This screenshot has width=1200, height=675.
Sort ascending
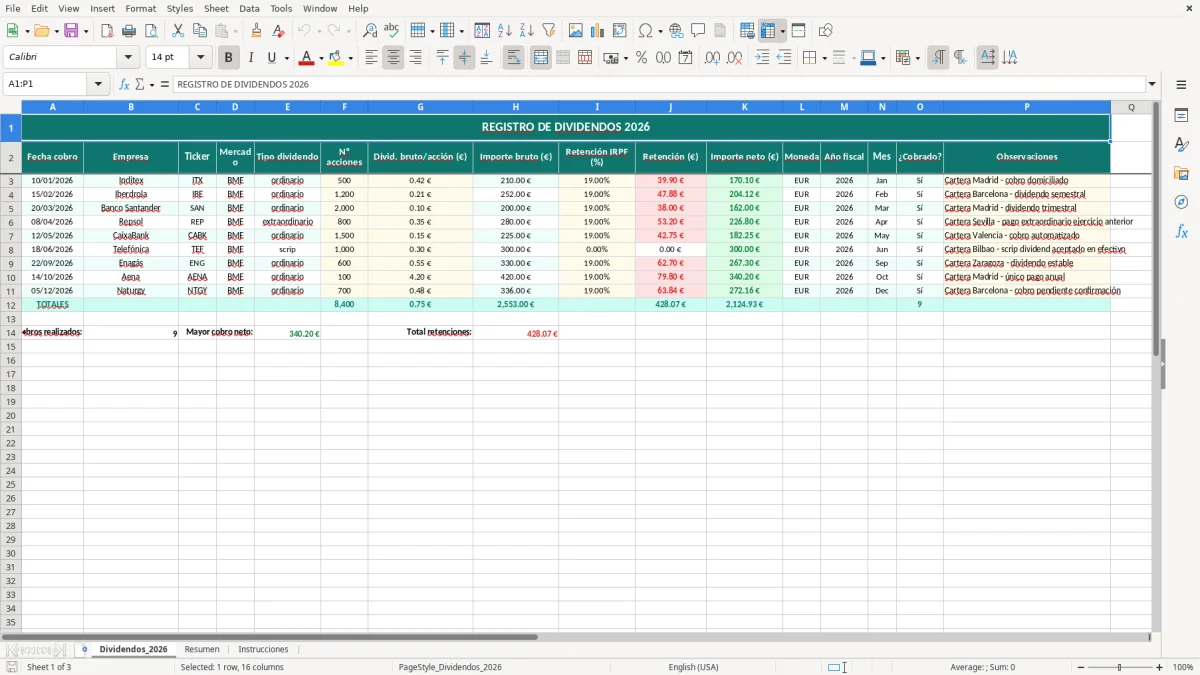(505, 31)
